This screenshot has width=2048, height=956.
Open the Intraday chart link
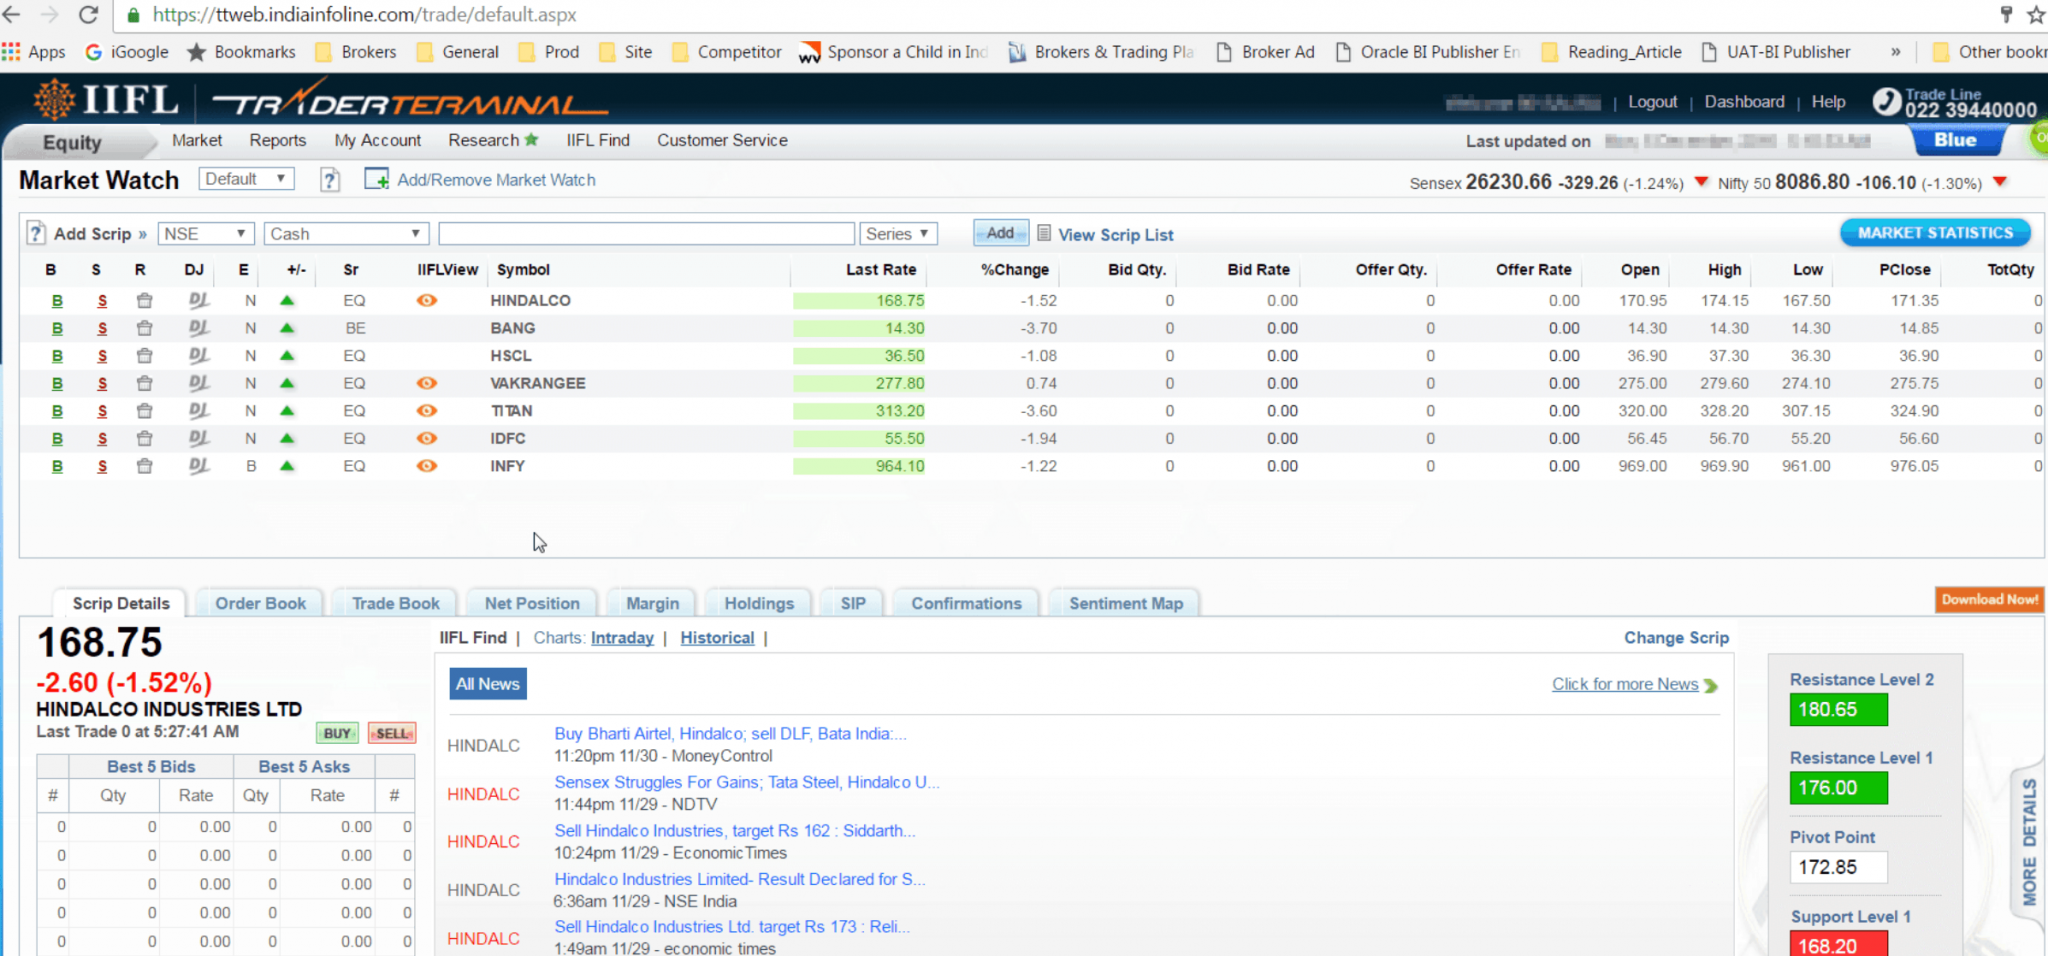622,638
